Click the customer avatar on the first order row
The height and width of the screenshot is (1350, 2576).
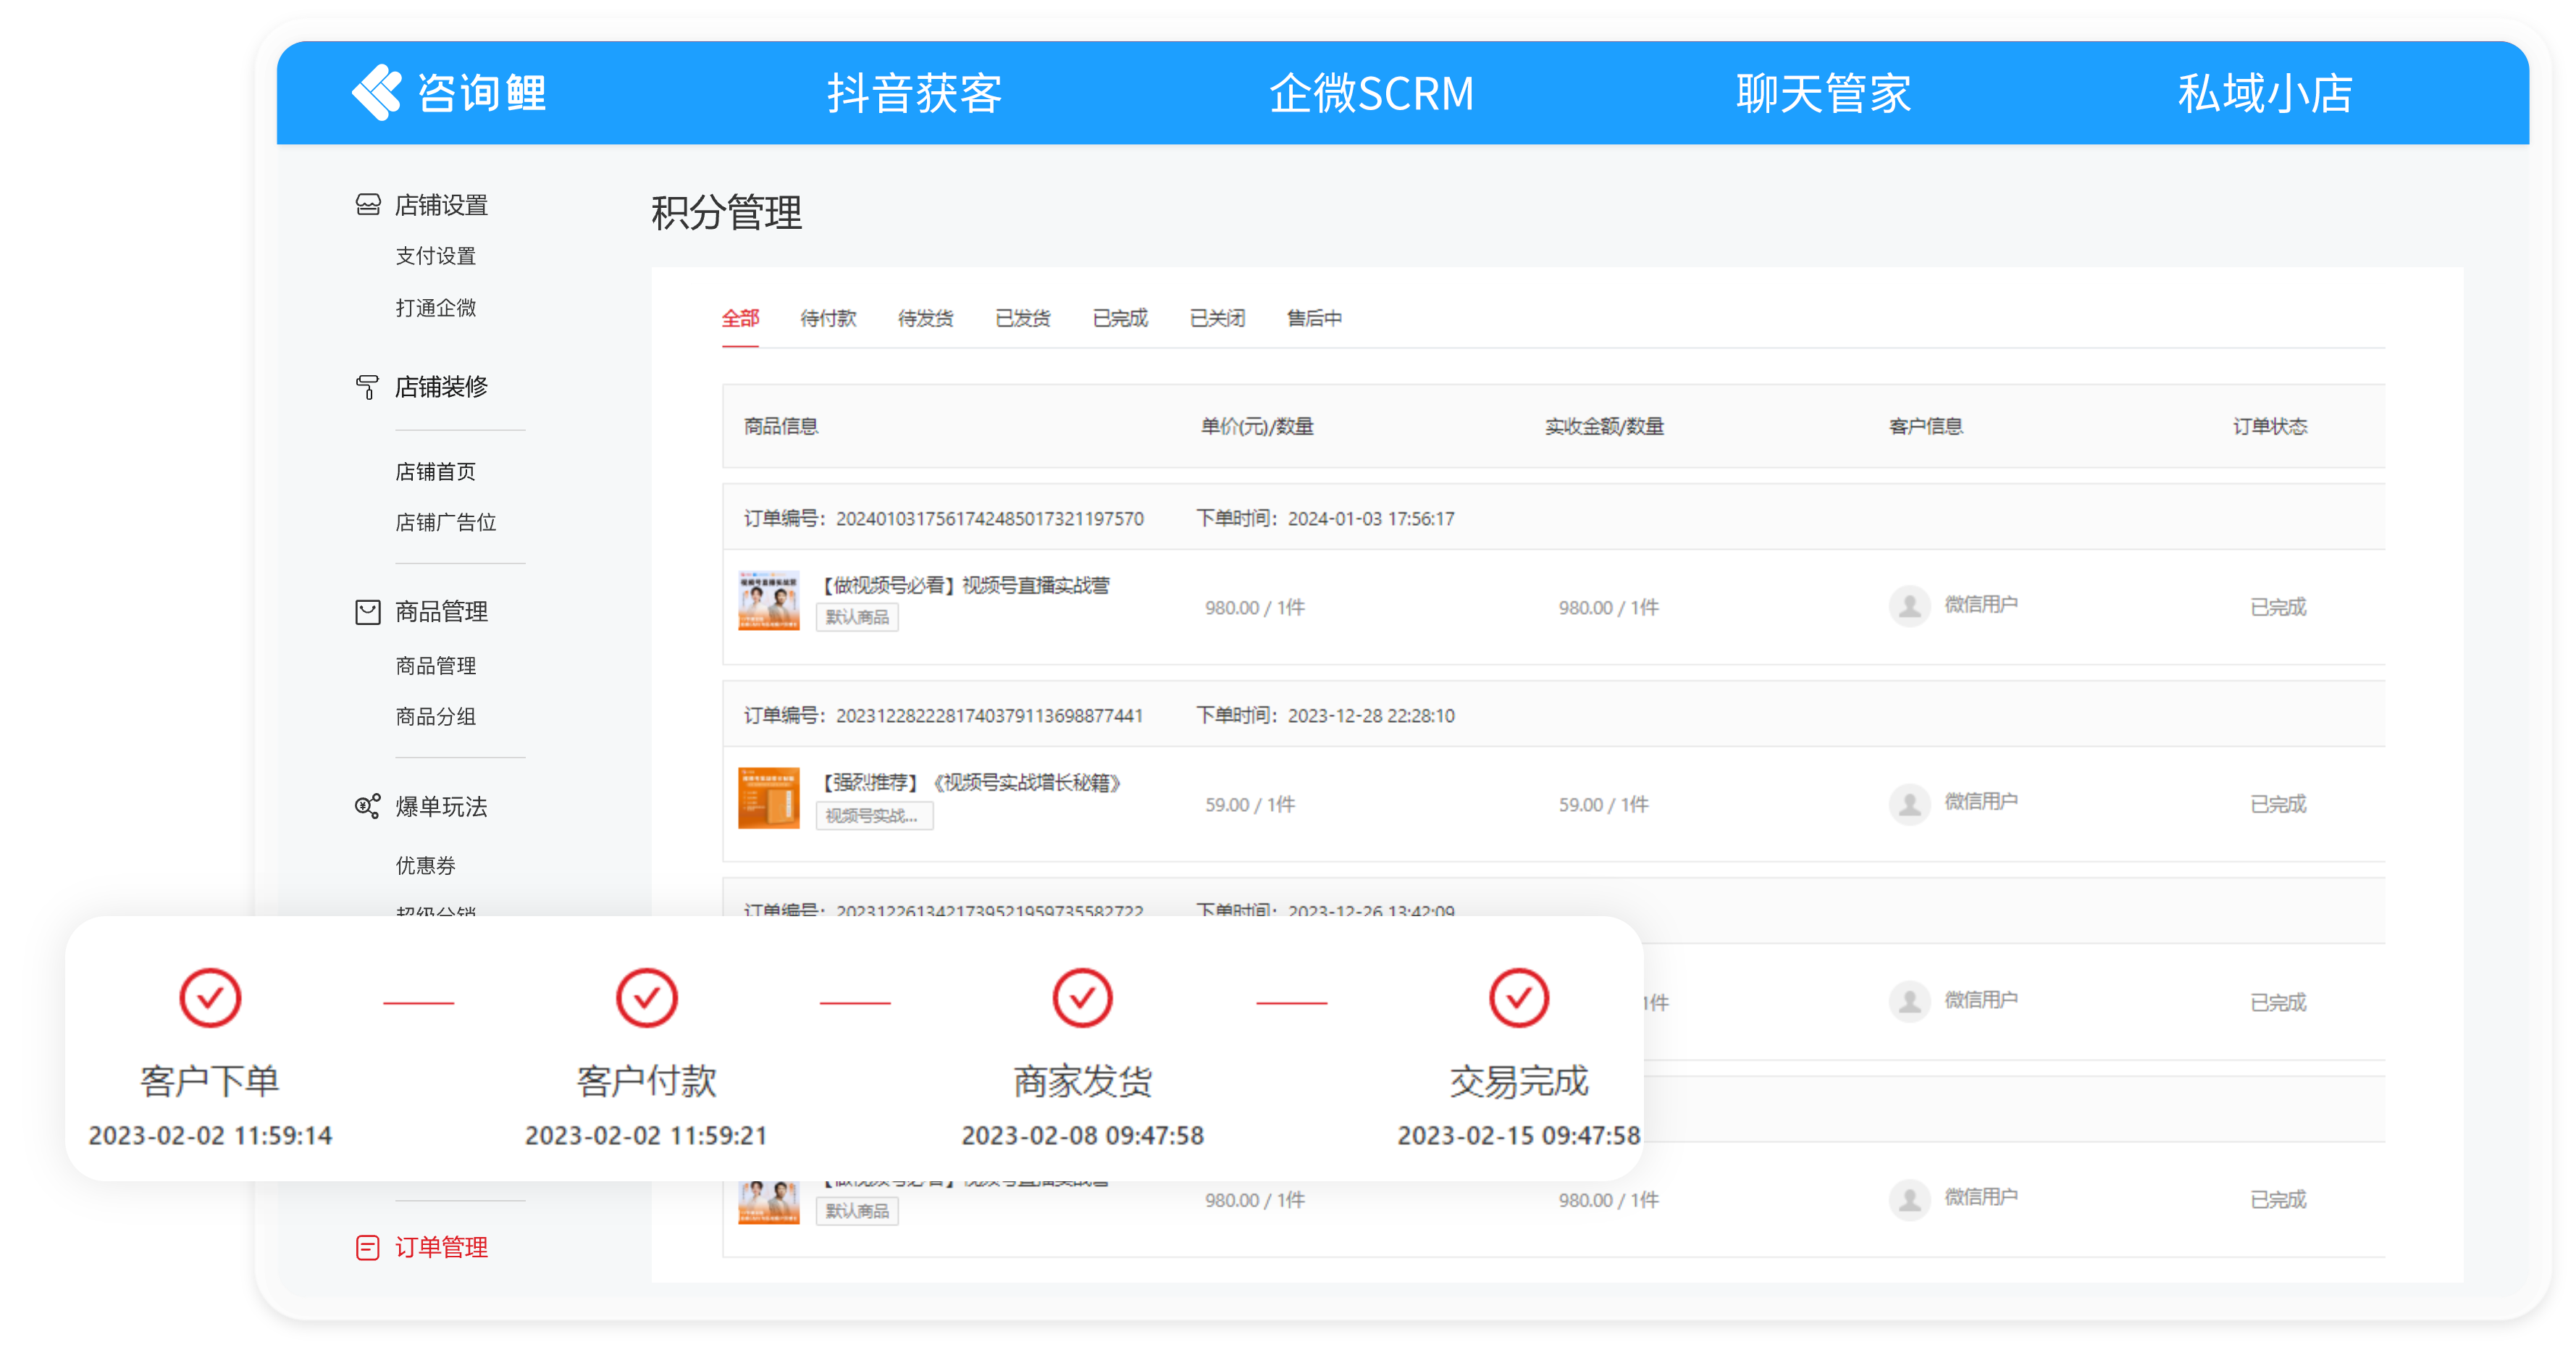click(1909, 605)
